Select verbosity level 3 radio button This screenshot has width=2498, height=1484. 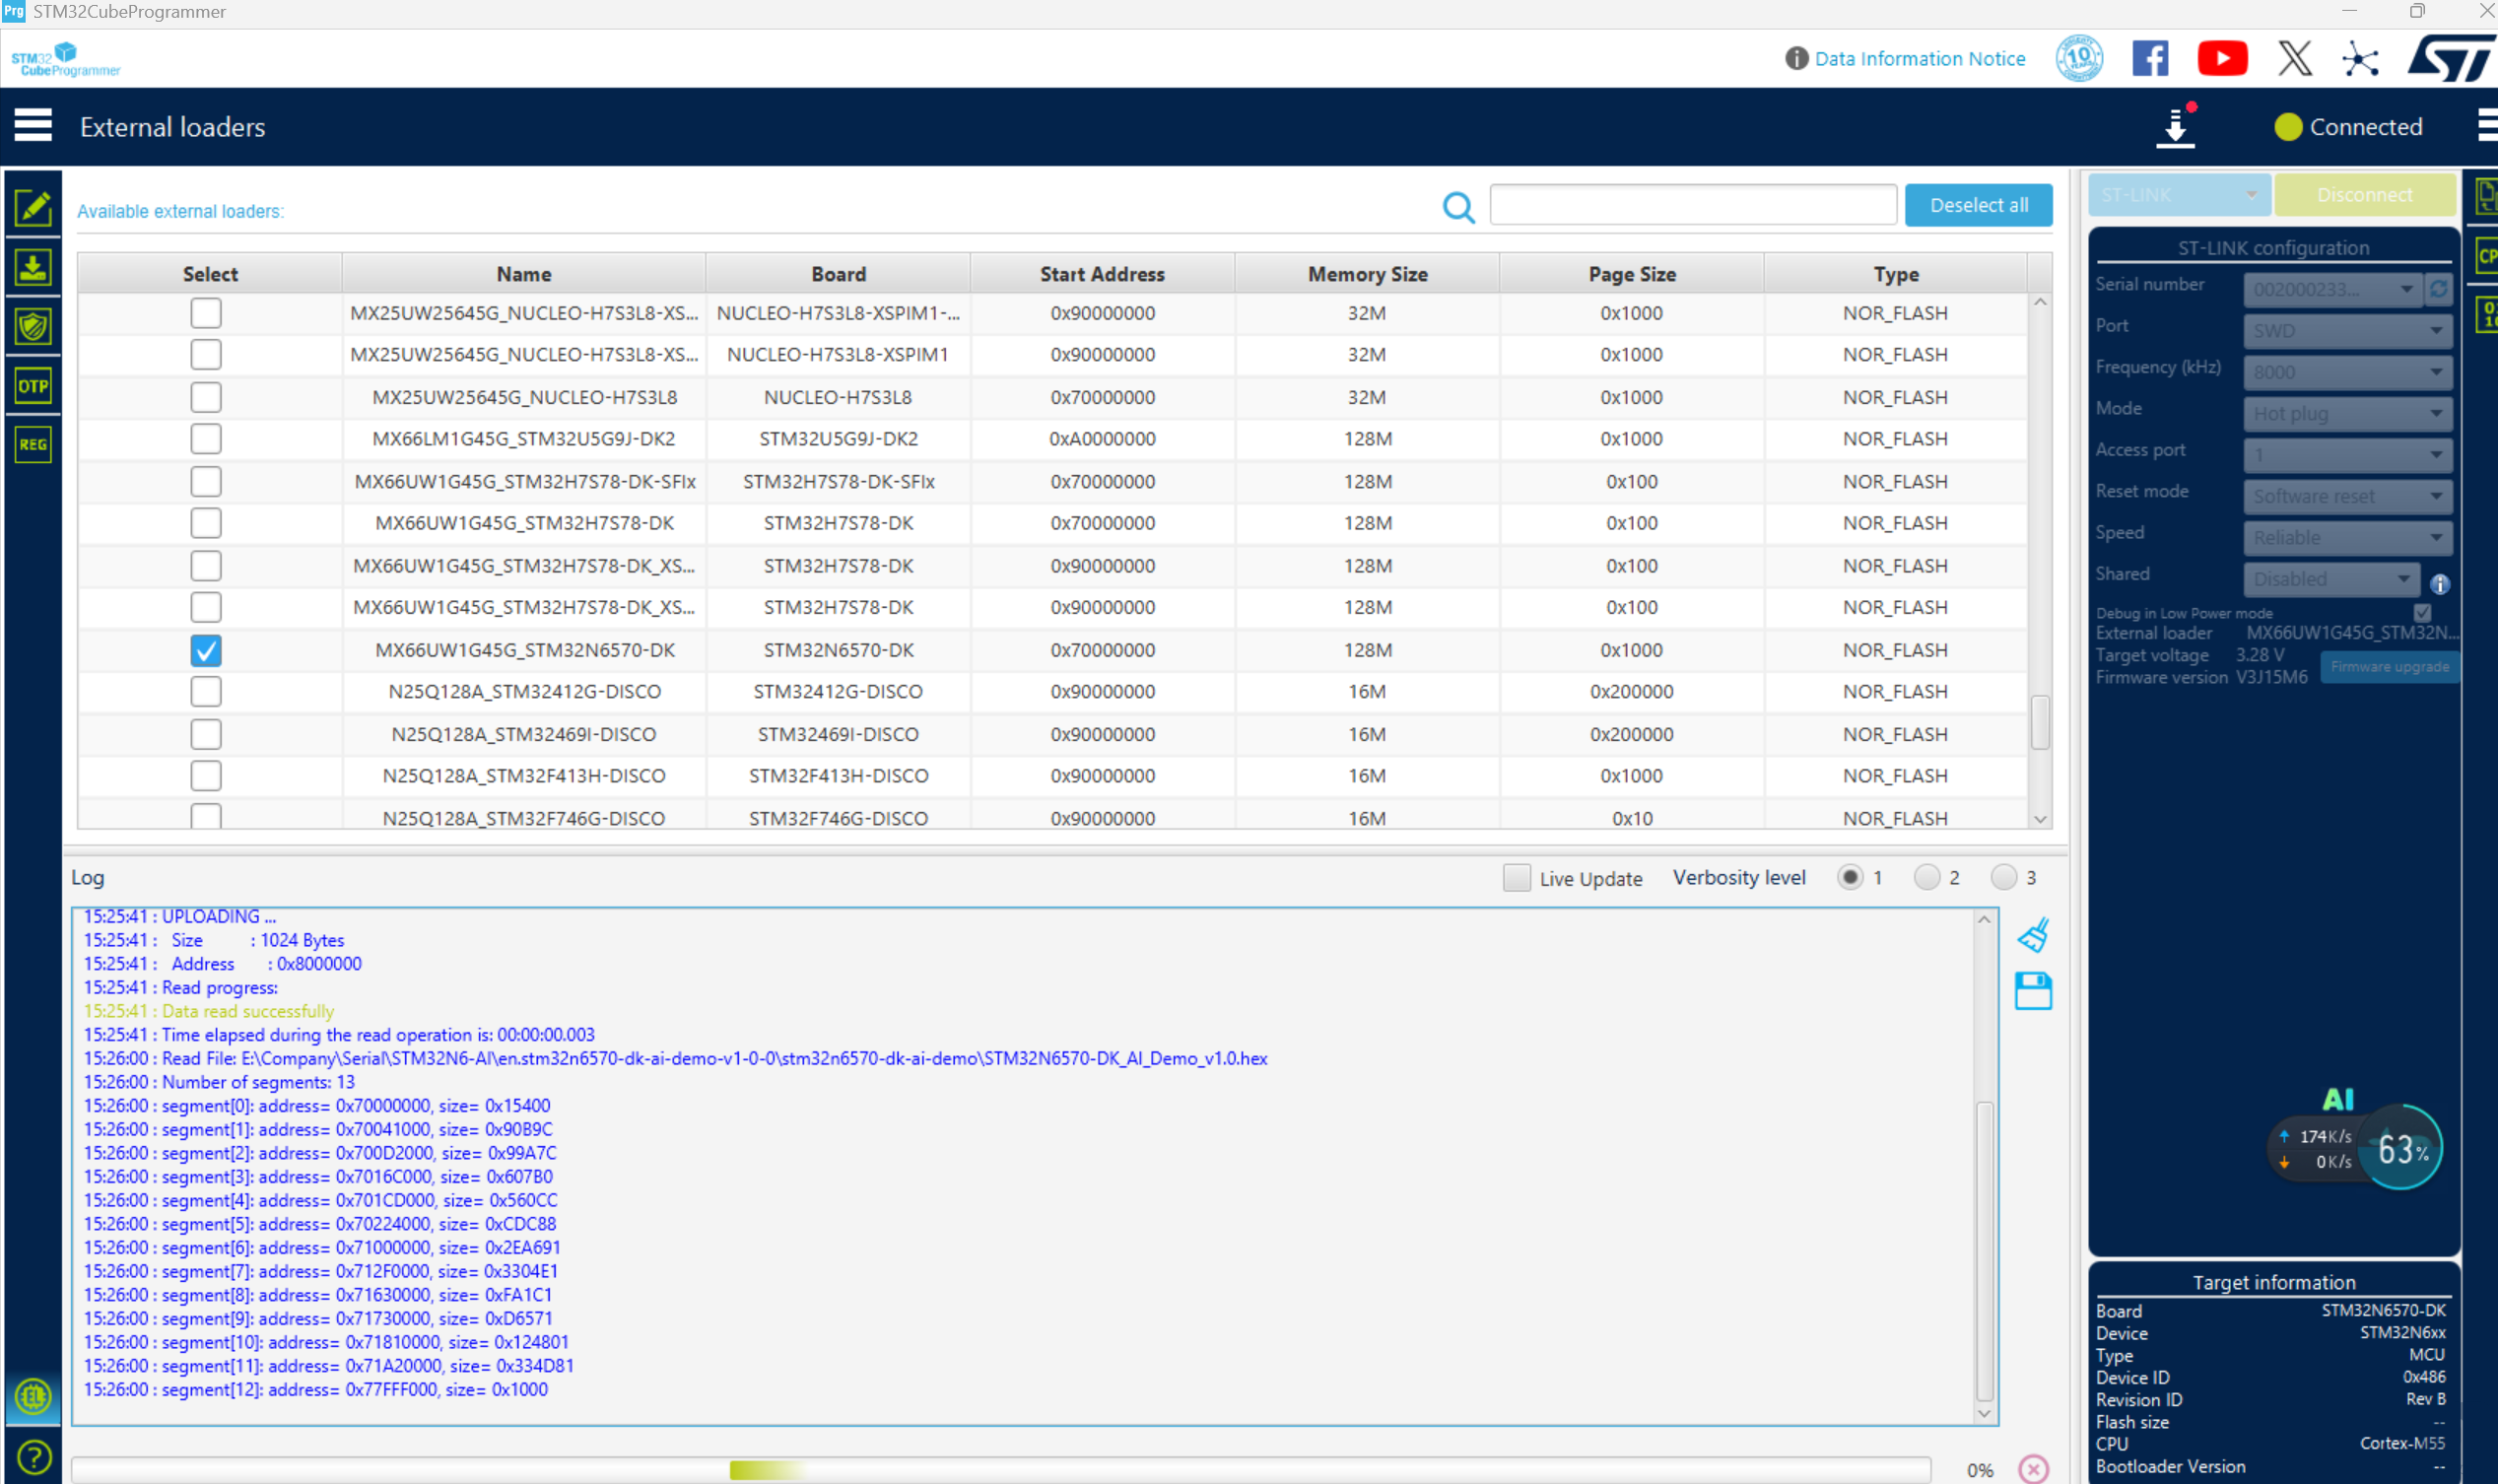tap(2004, 877)
